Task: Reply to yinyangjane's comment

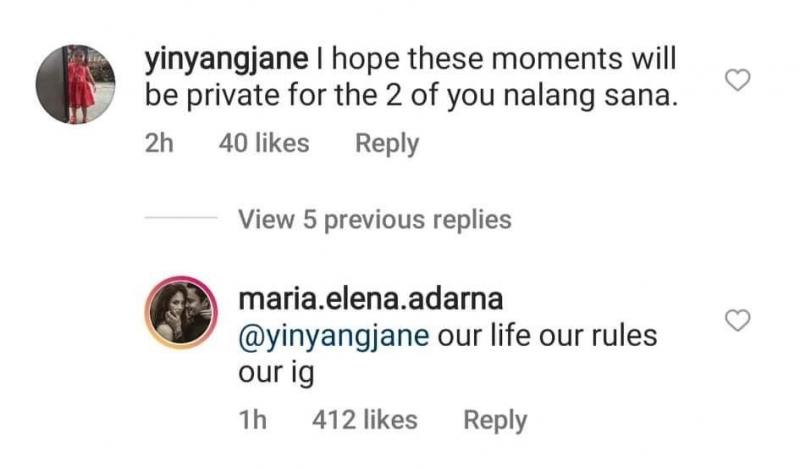Action: pyautogui.click(x=387, y=144)
